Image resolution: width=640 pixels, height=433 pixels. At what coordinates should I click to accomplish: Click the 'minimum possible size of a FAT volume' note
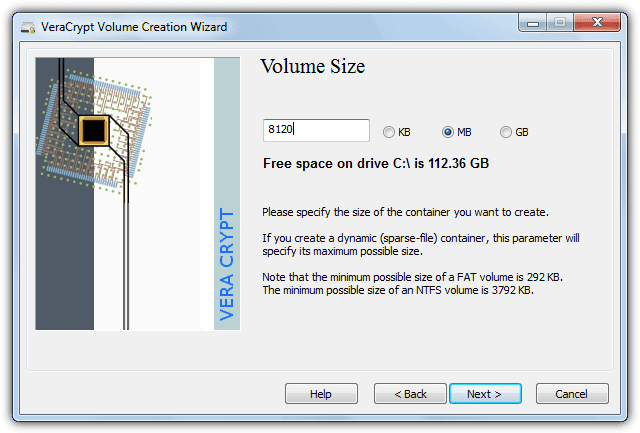click(x=412, y=277)
